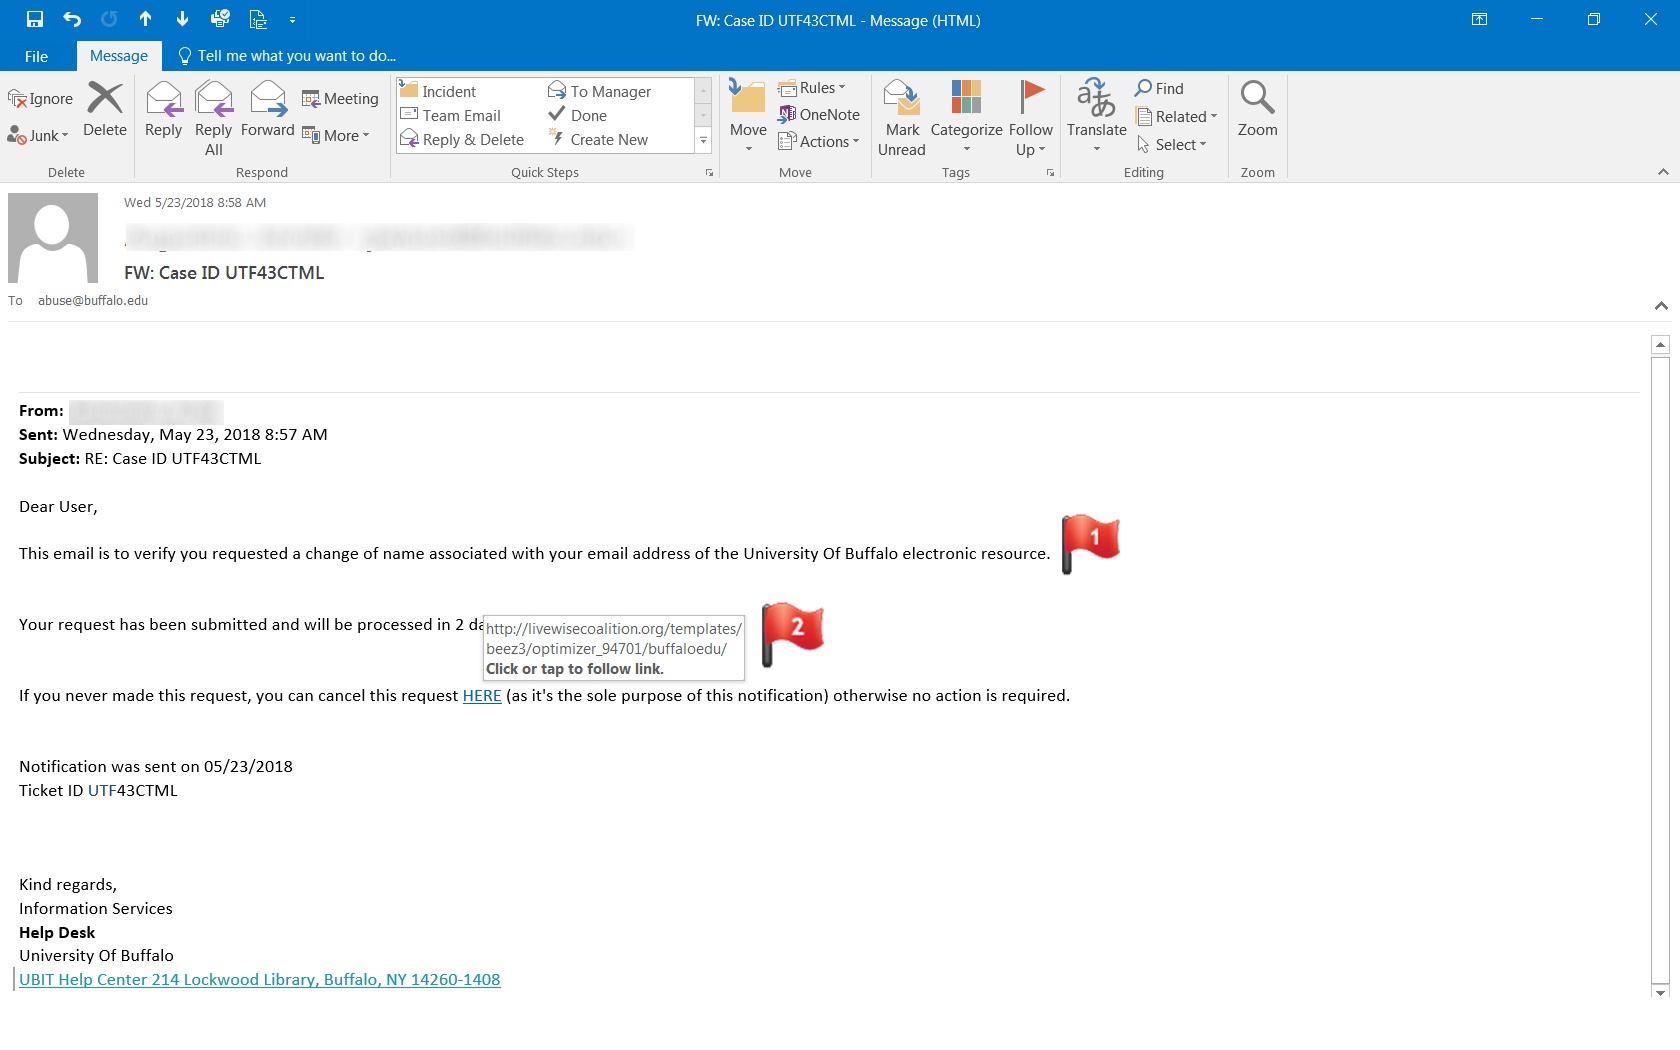Collapse the ribbon with the chevron
This screenshot has height=1050, width=1680.
(x=1663, y=172)
